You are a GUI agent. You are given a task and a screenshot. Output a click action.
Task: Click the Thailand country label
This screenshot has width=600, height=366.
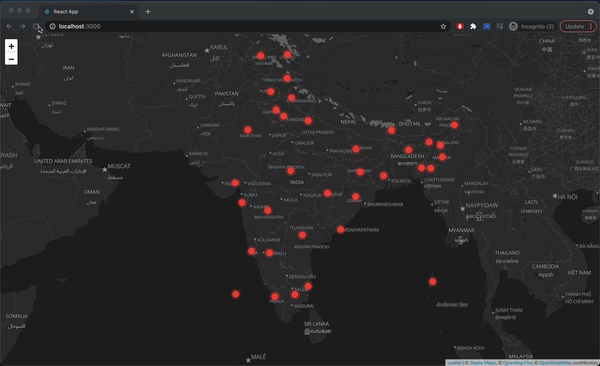point(507,253)
